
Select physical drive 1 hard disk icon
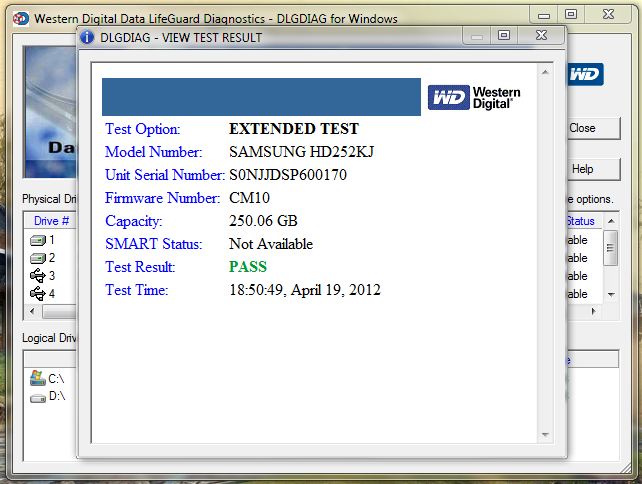click(x=38, y=240)
